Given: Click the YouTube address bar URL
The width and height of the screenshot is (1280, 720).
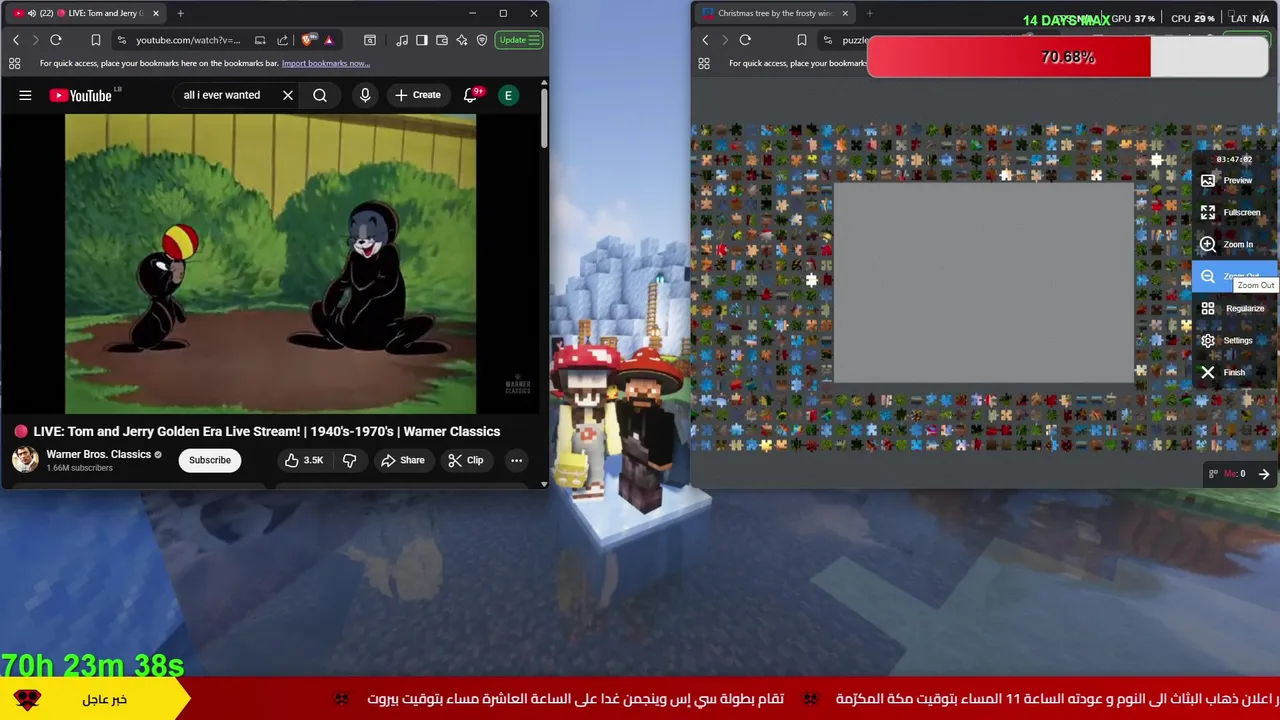Looking at the screenshot, I should 188,40.
